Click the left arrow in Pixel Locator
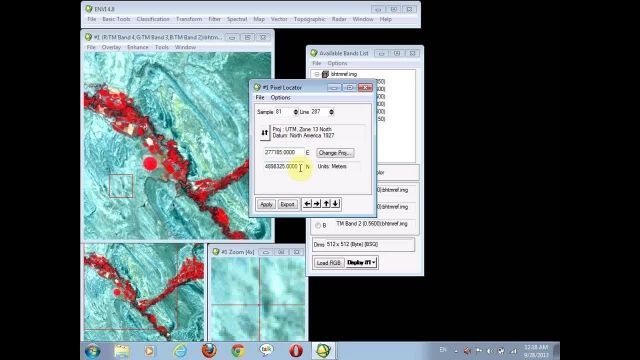This screenshot has height=360, width=640. 307,204
